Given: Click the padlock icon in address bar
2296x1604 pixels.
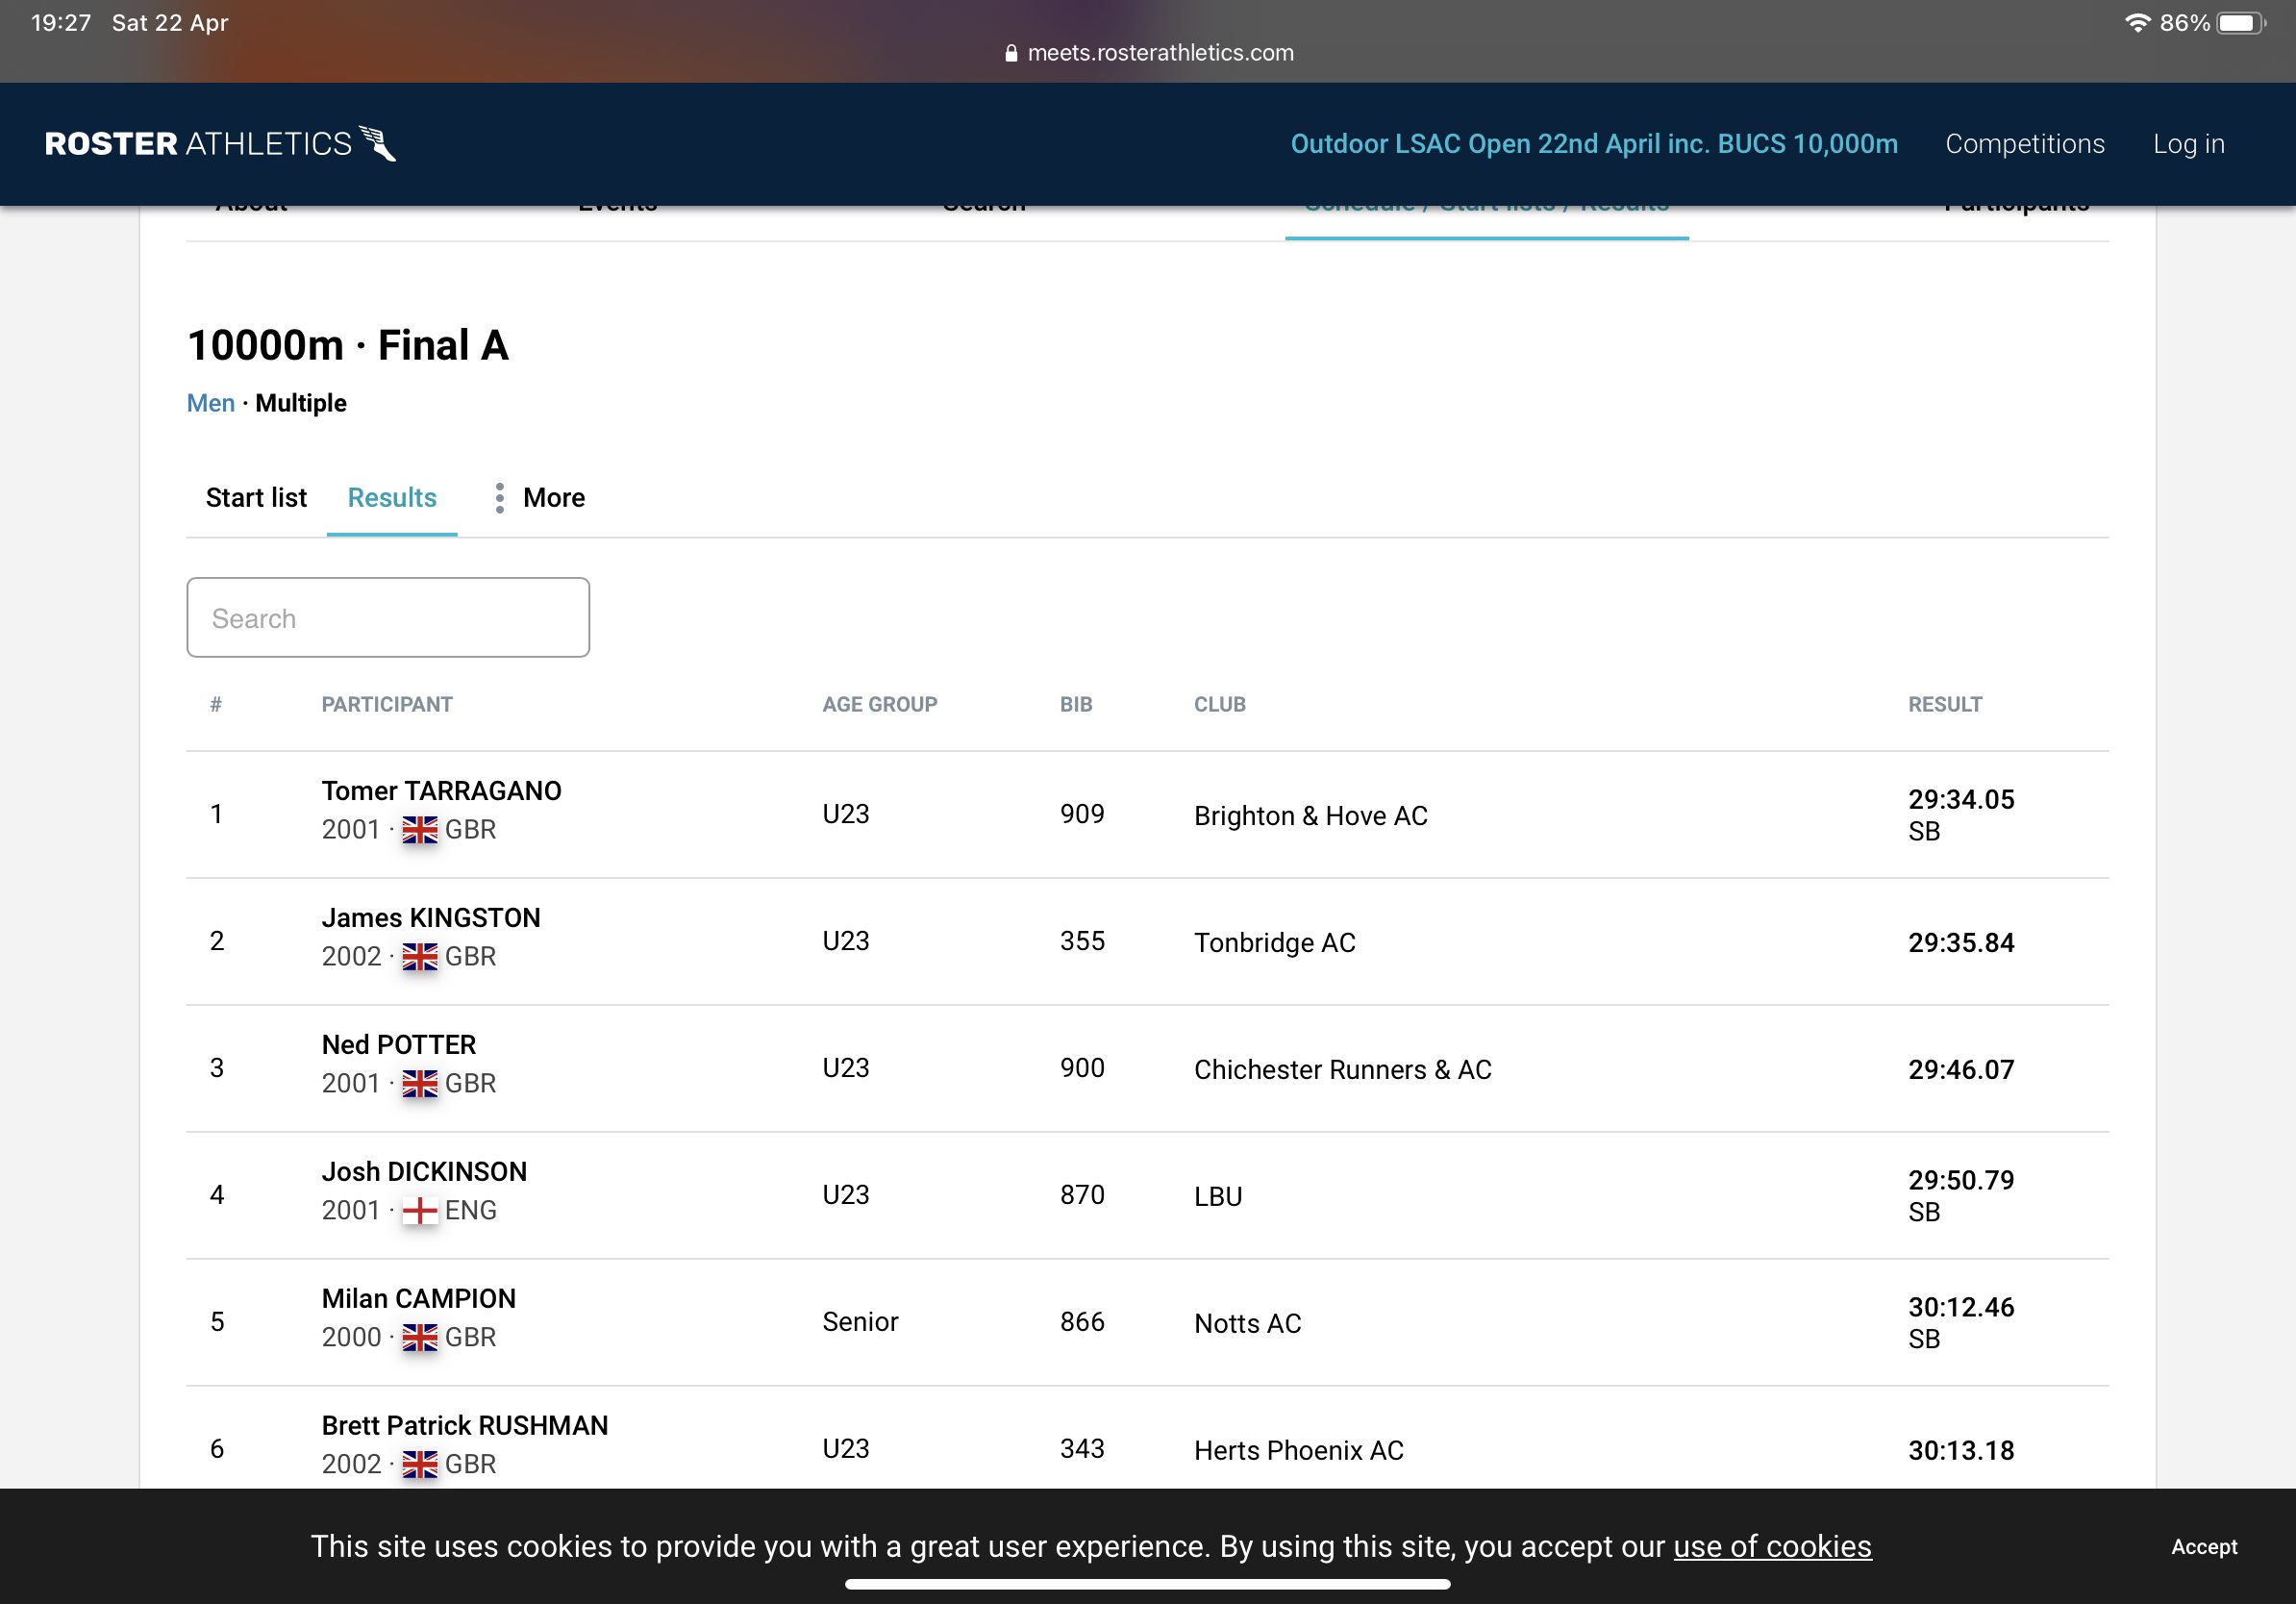Looking at the screenshot, I should (x=1011, y=54).
